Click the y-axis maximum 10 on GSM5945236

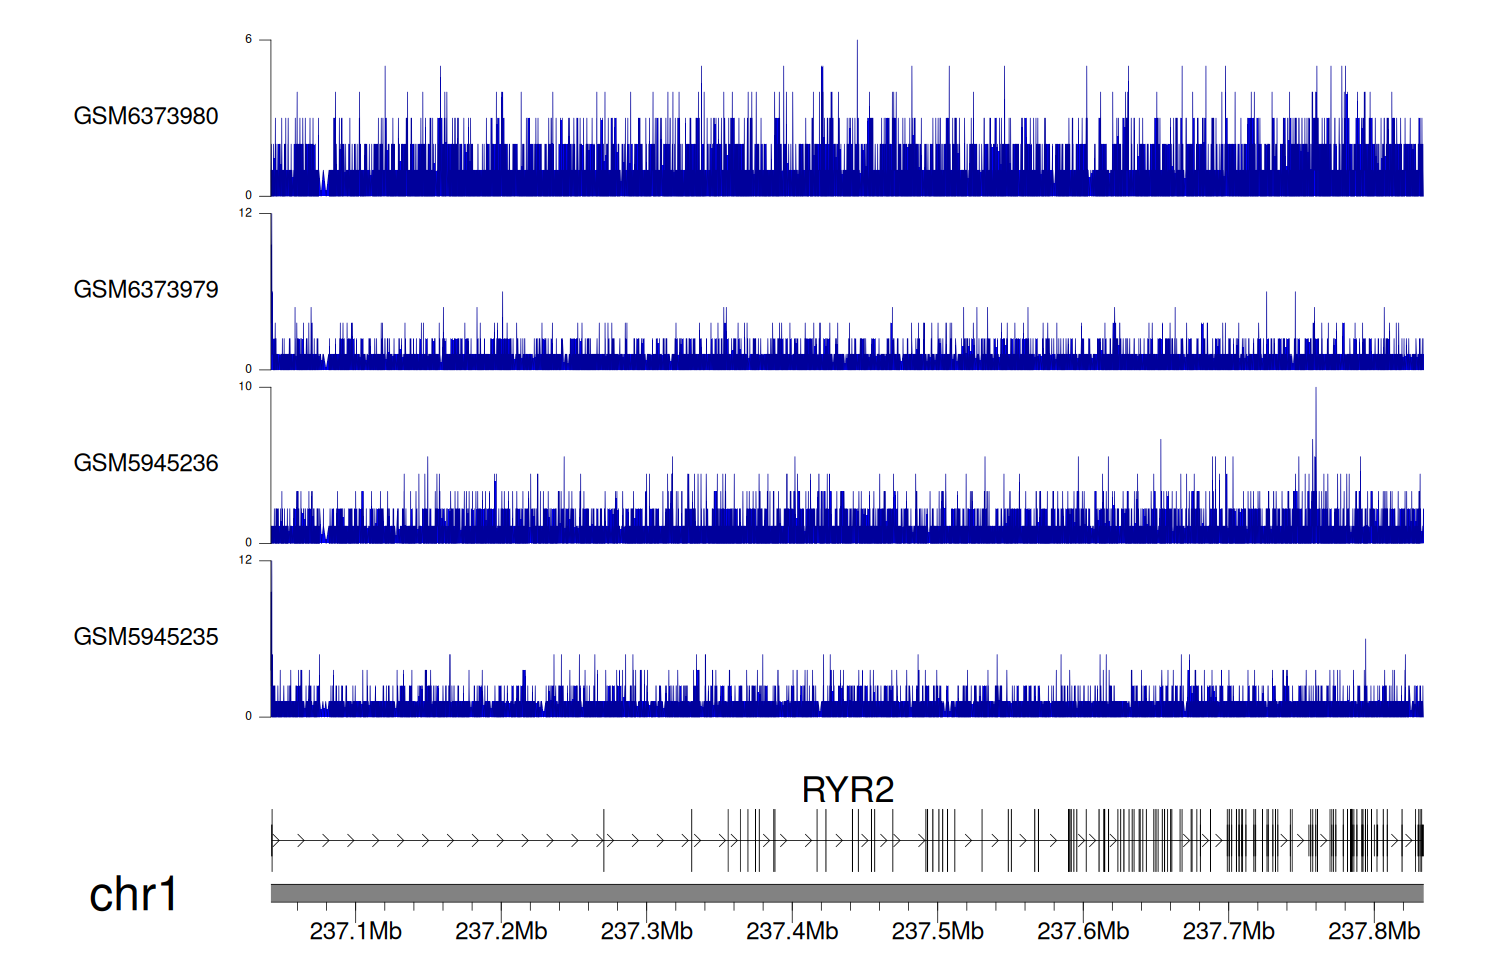click(246, 387)
